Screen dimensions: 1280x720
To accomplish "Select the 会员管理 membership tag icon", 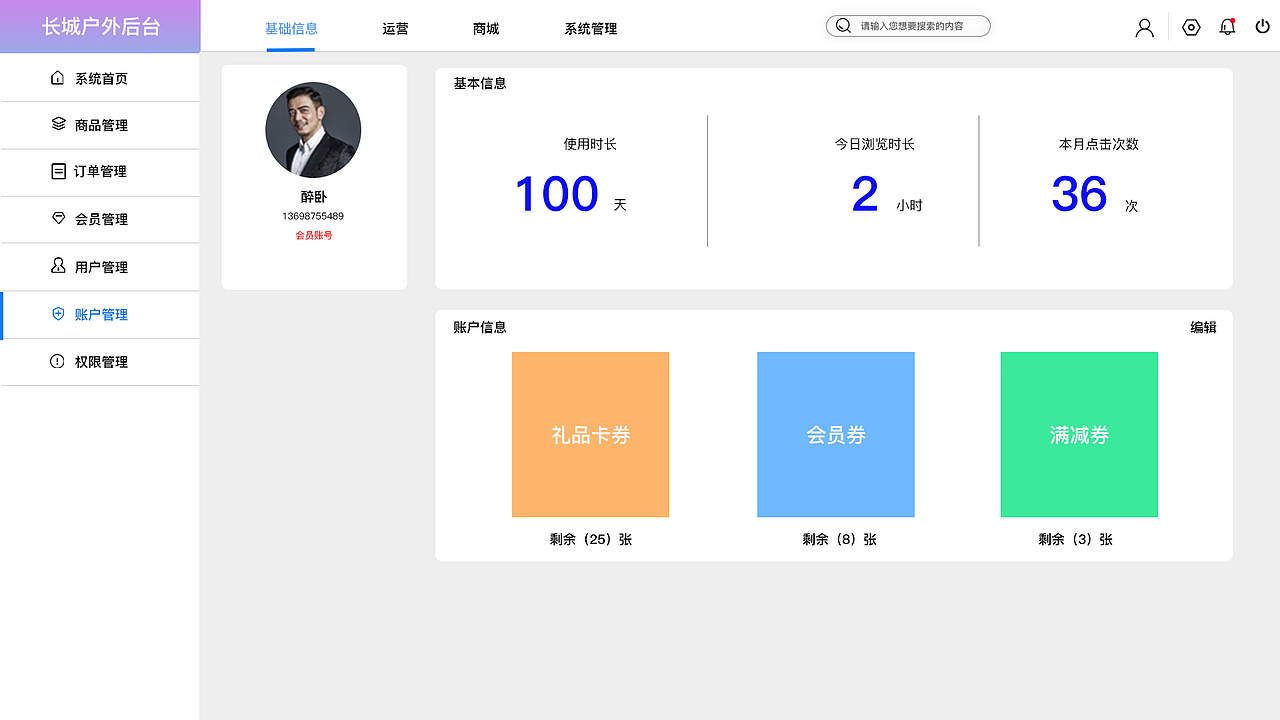I will tap(58, 219).
